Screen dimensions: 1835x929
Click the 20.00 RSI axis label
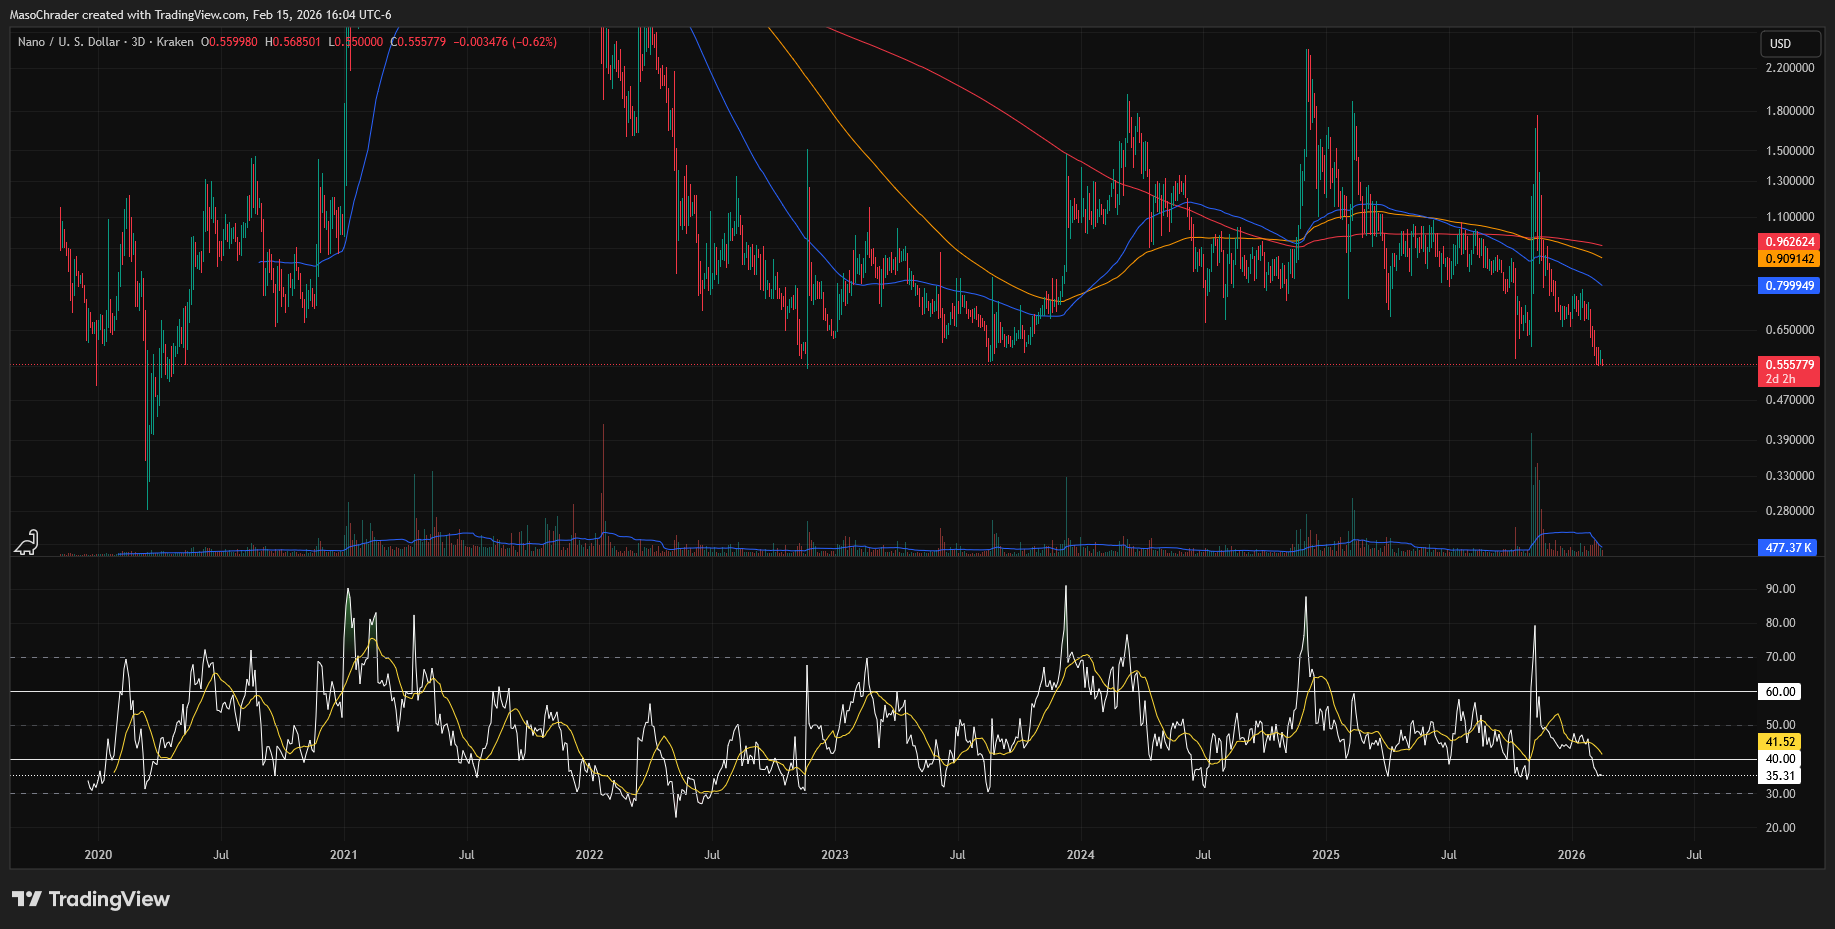click(1780, 828)
